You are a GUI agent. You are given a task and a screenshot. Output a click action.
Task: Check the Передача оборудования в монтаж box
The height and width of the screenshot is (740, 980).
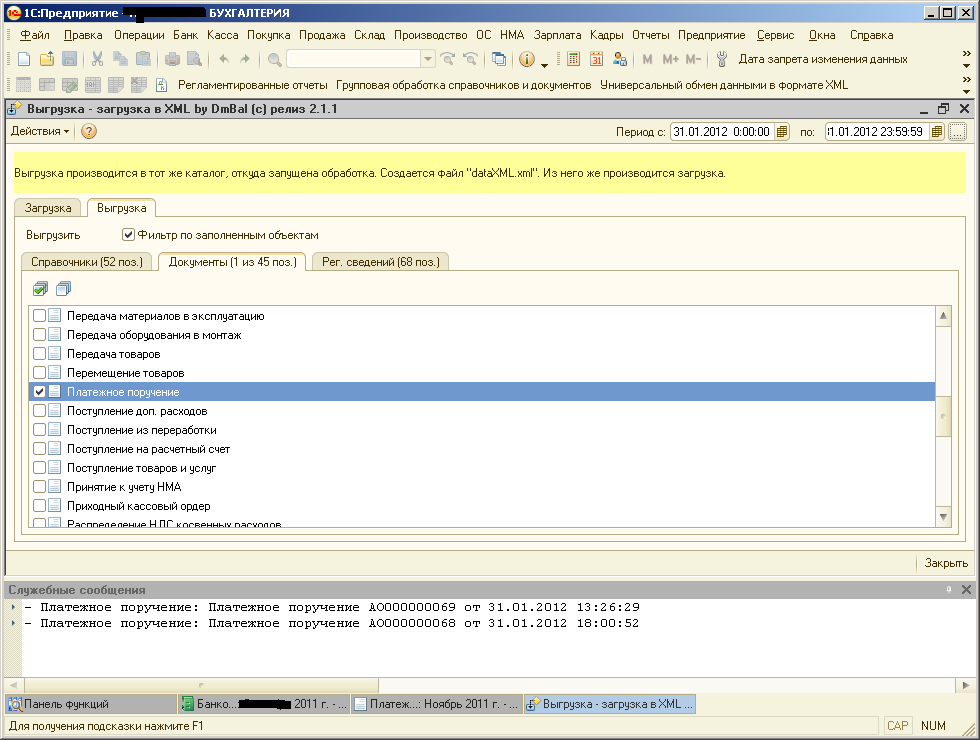click(x=39, y=334)
